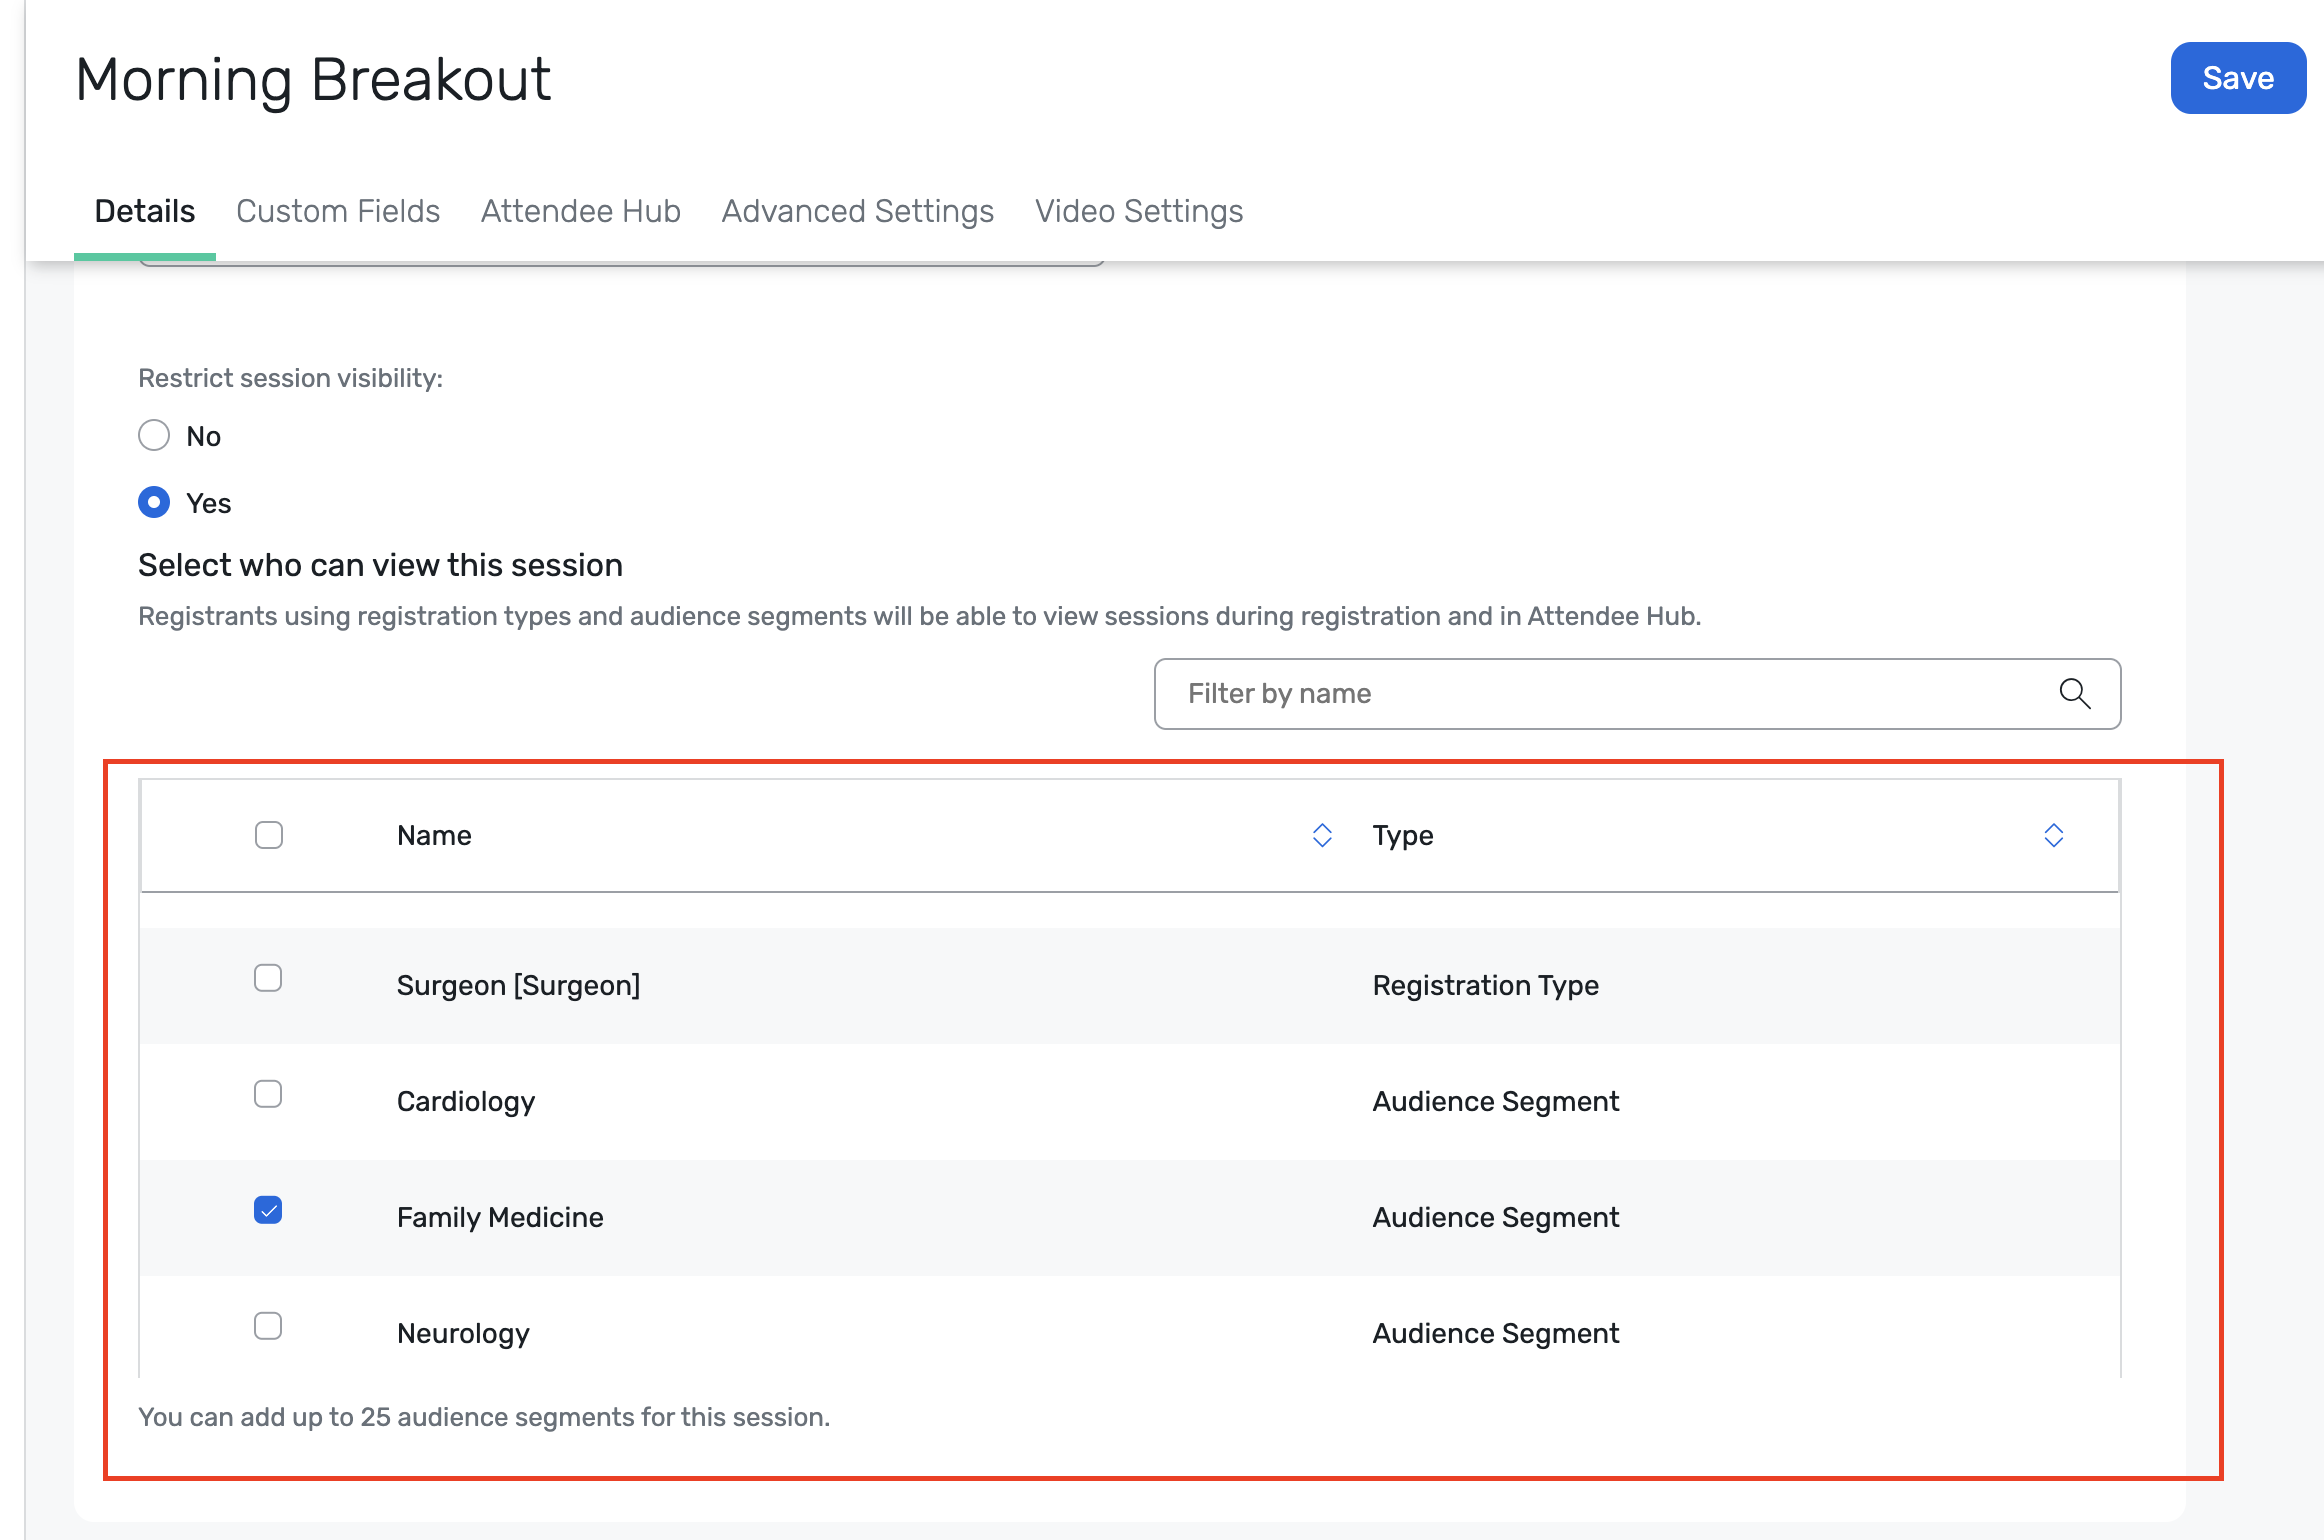The image size is (2324, 1540).
Task: Select the Surgeon [Surgeon] name text
Action: (x=518, y=985)
